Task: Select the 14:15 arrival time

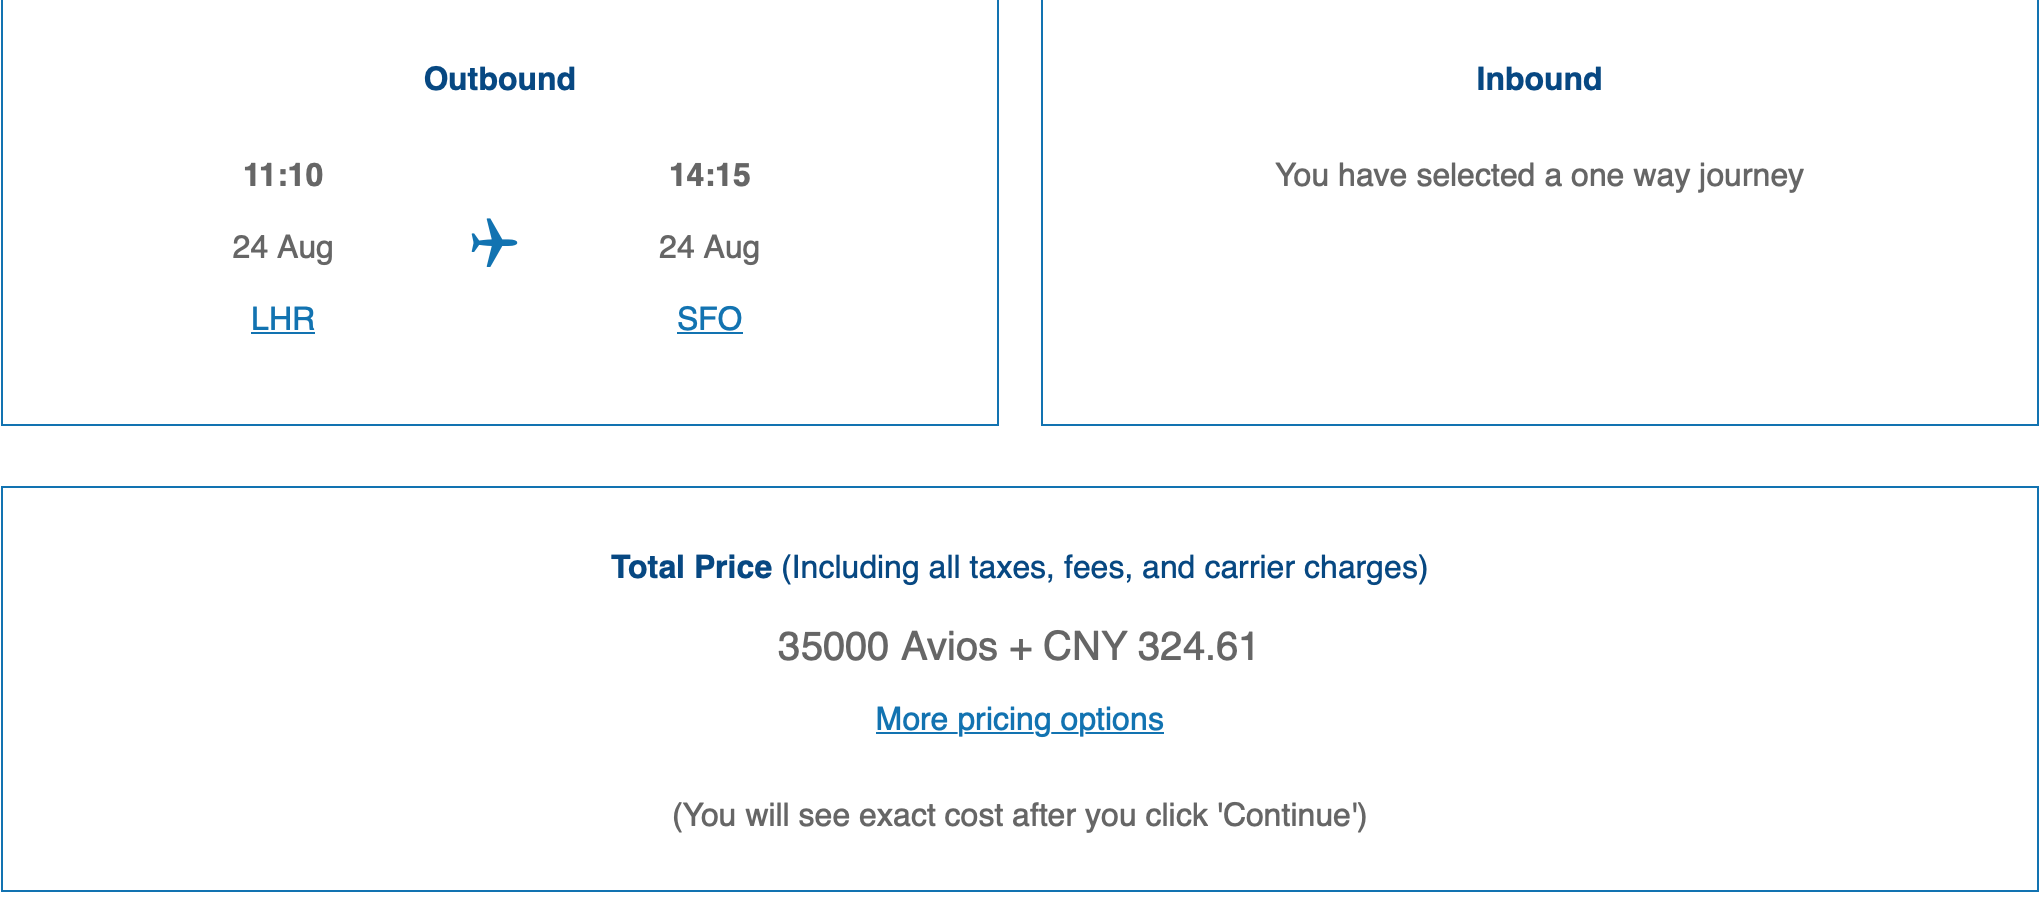Action: tap(709, 175)
